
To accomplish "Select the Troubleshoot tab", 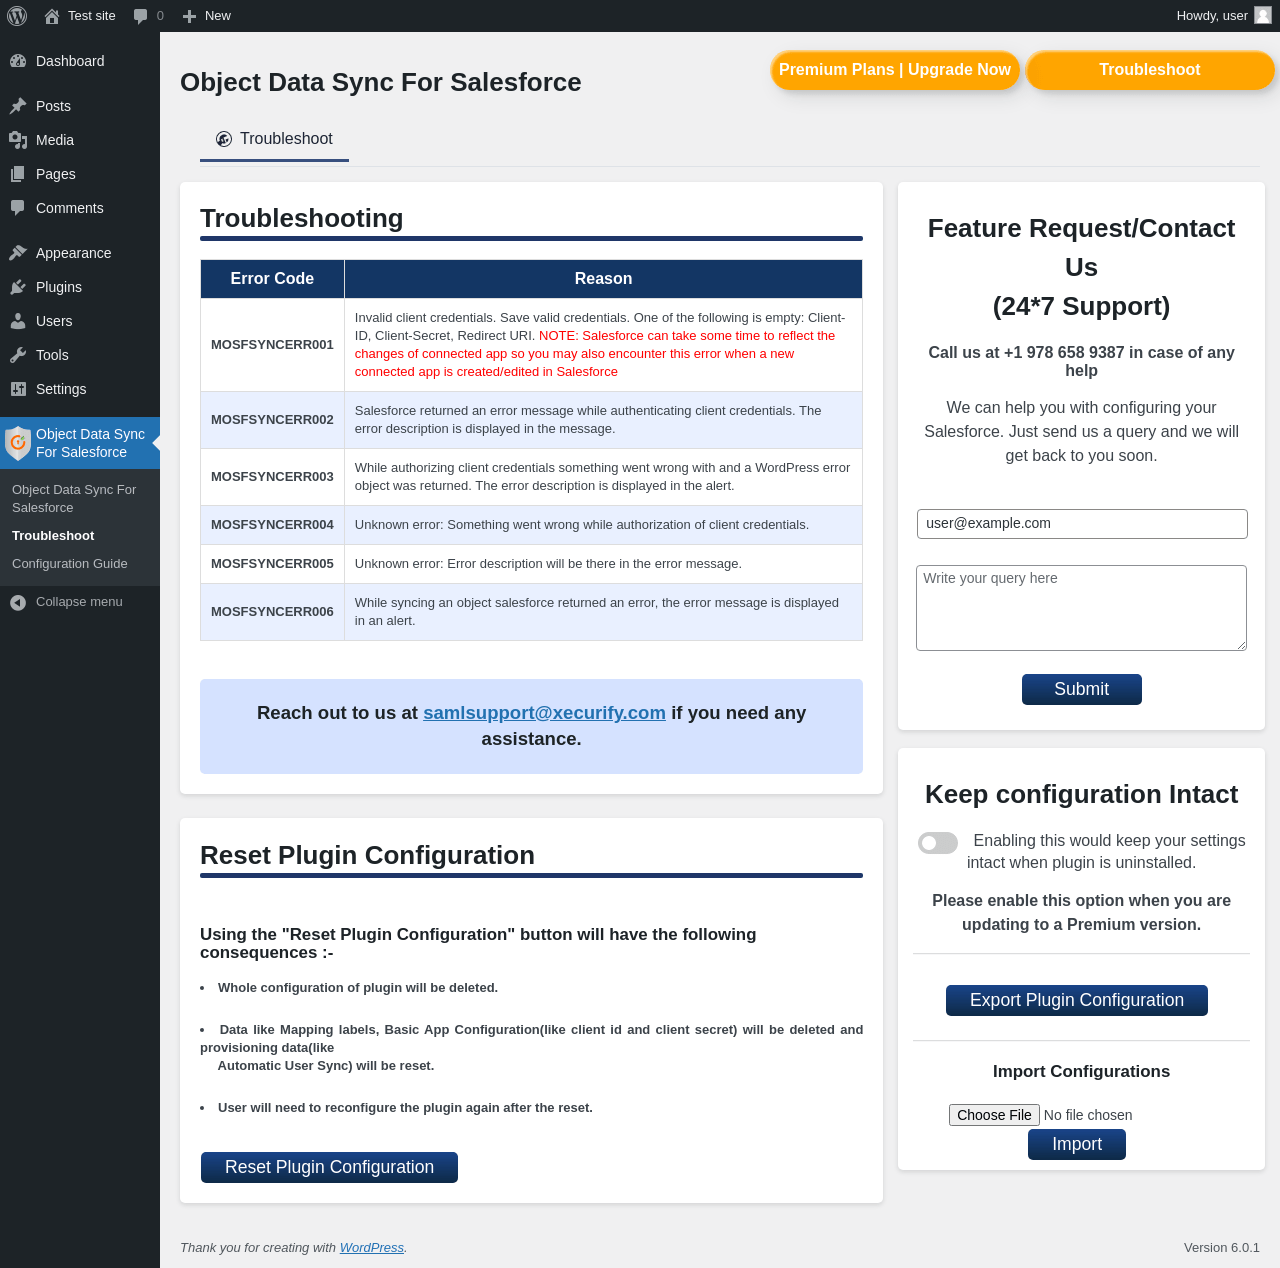I will (274, 139).
